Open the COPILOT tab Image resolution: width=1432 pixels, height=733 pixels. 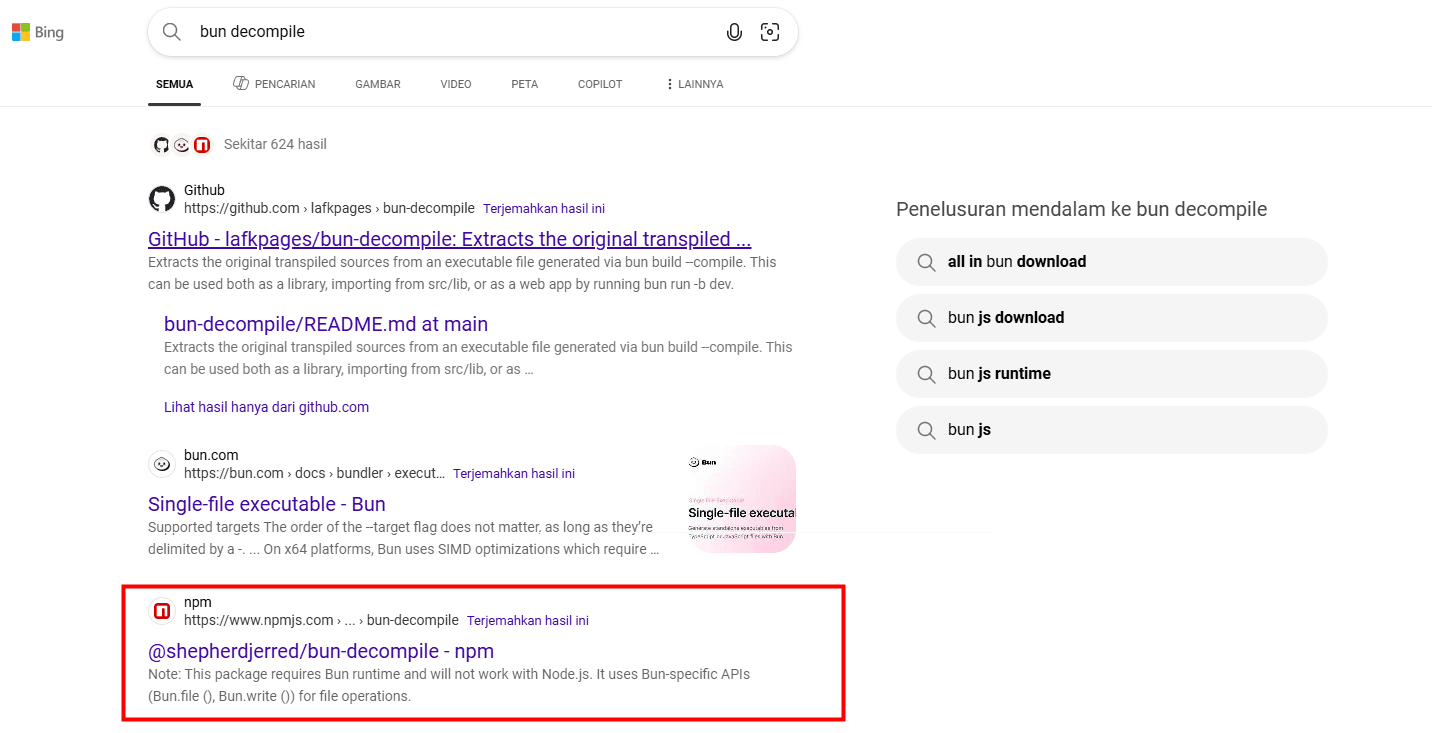point(600,84)
